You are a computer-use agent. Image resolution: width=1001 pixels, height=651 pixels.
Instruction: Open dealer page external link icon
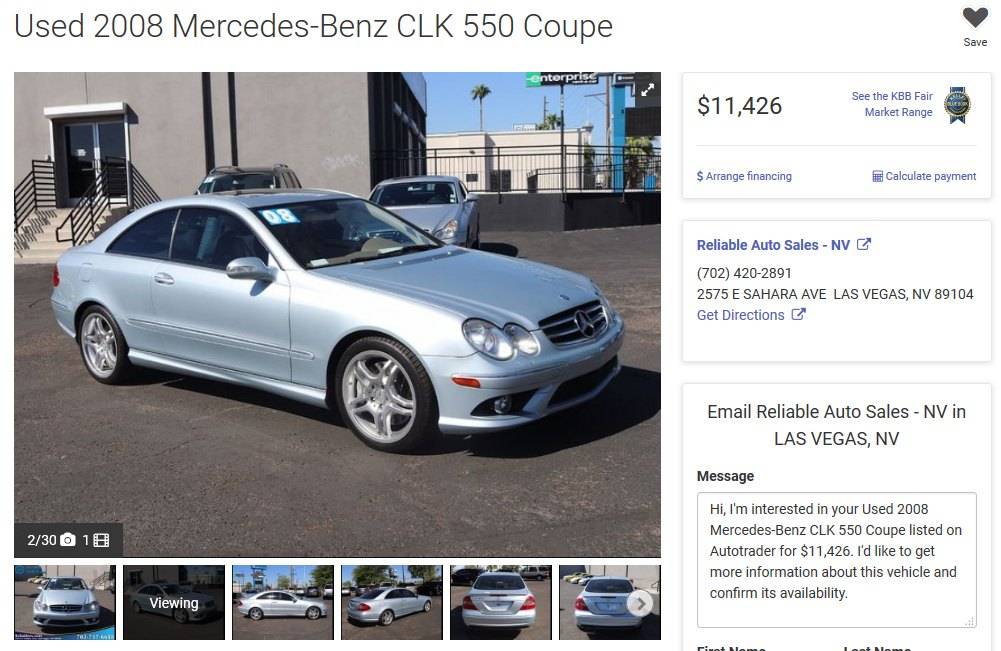coord(864,244)
